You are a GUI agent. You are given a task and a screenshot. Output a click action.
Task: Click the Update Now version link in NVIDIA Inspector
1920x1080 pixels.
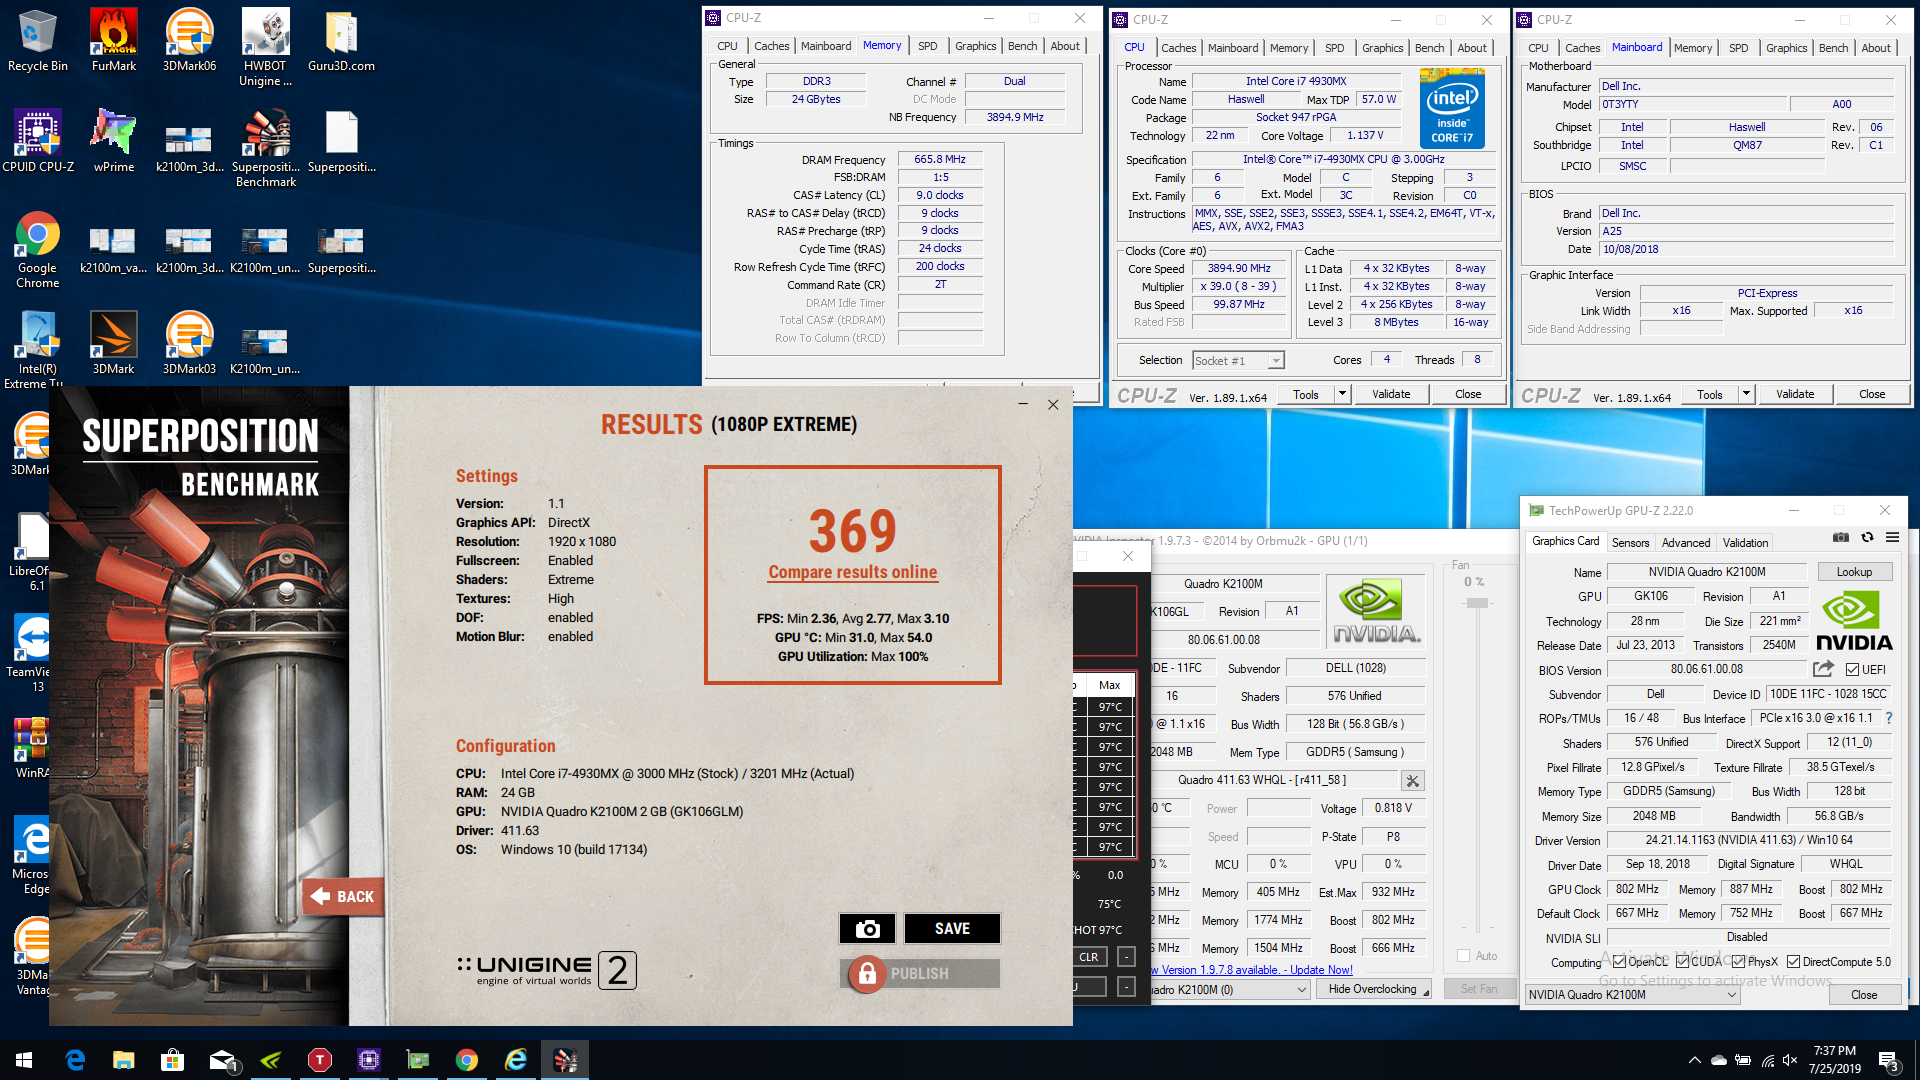click(1251, 970)
